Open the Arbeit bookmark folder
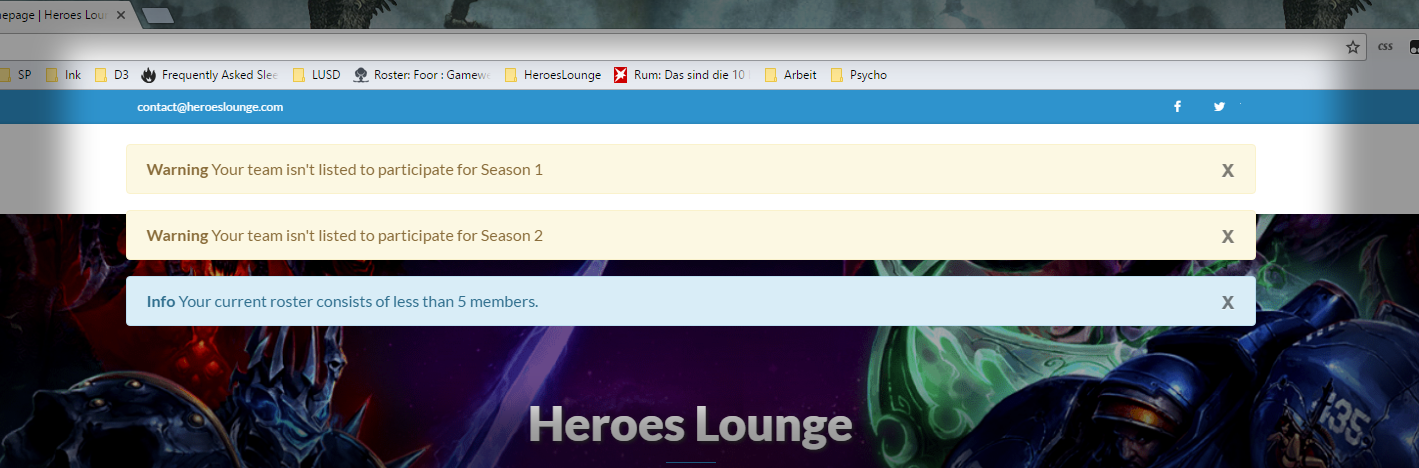Image resolution: width=1419 pixels, height=468 pixels. [790, 75]
